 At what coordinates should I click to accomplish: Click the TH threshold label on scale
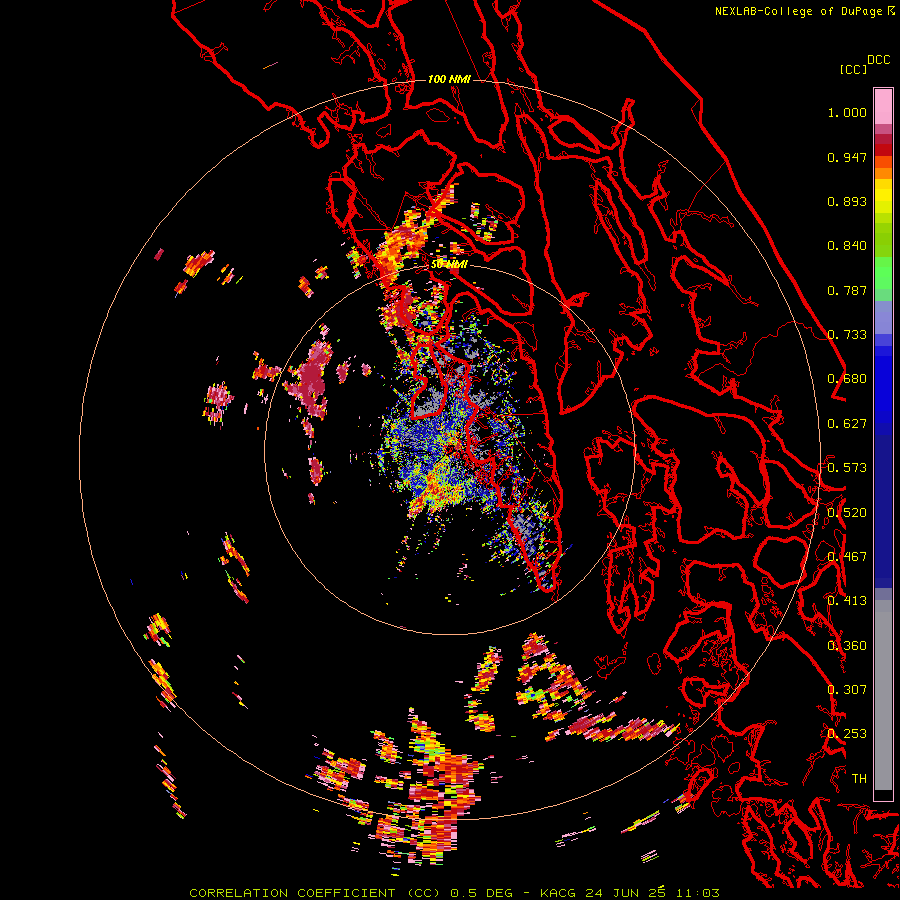click(859, 779)
